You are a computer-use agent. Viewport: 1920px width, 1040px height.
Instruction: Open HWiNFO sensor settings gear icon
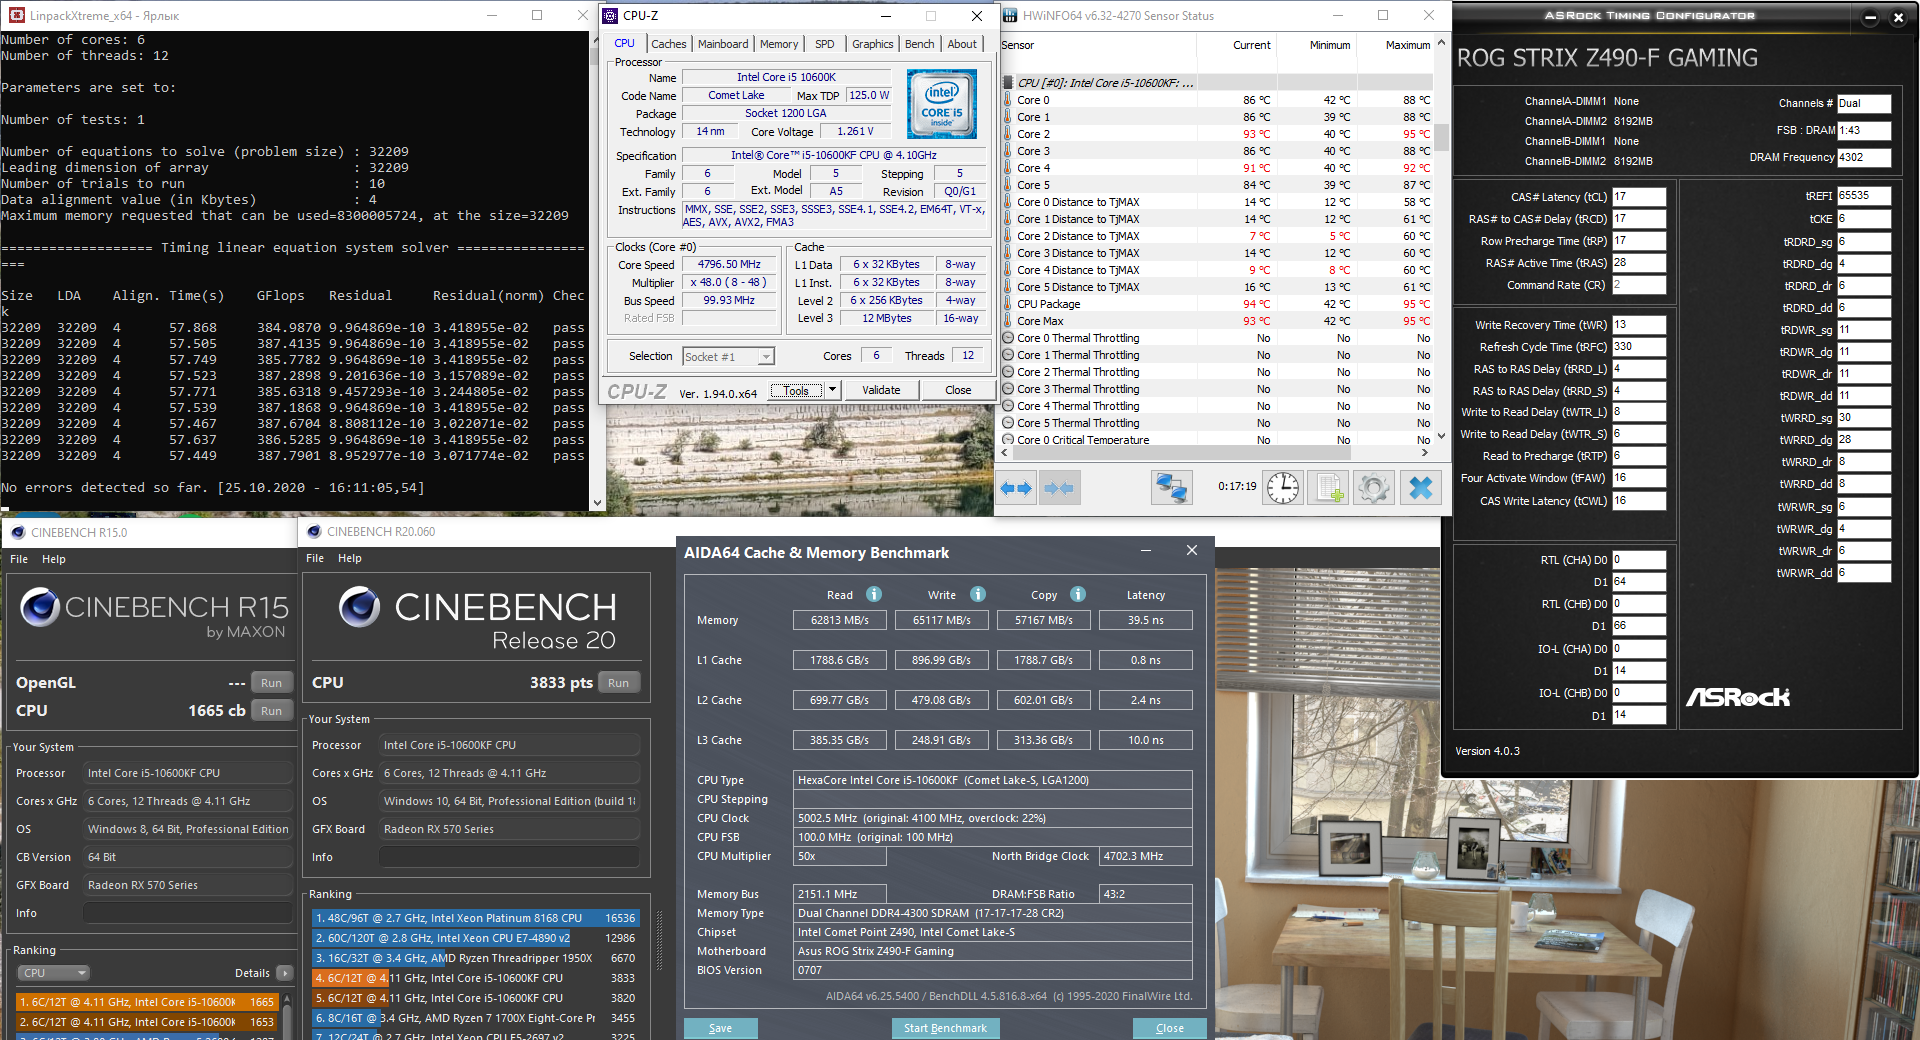coord(1374,488)
